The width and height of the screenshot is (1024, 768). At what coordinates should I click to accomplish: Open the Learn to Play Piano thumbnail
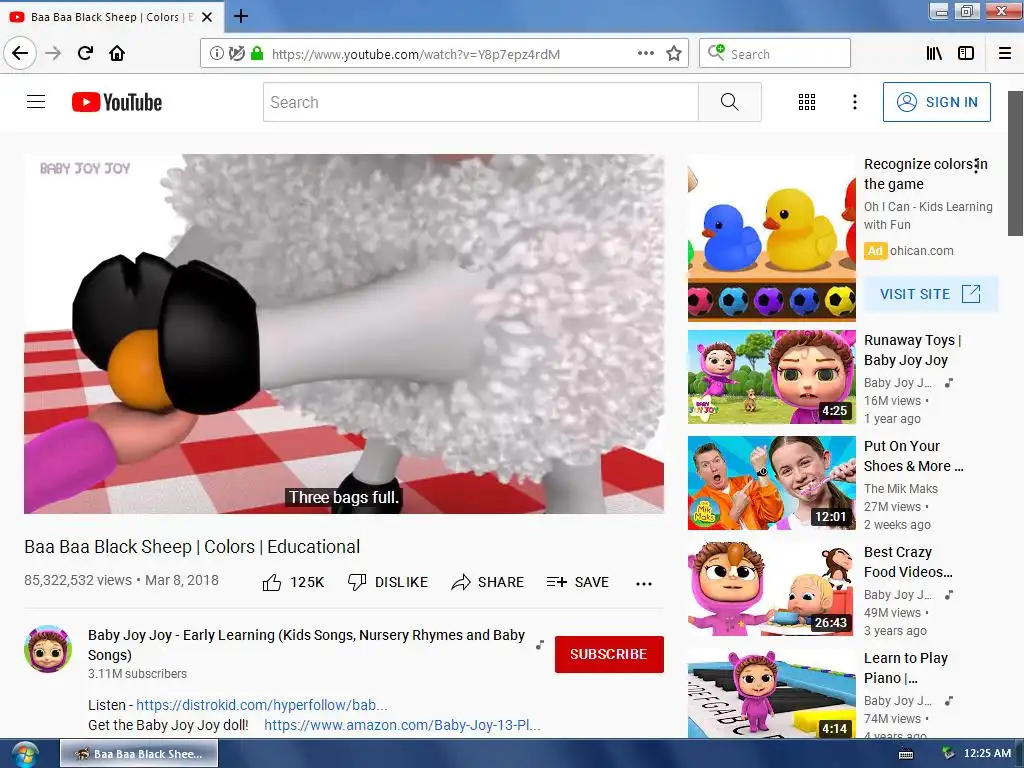coord(771,694)
